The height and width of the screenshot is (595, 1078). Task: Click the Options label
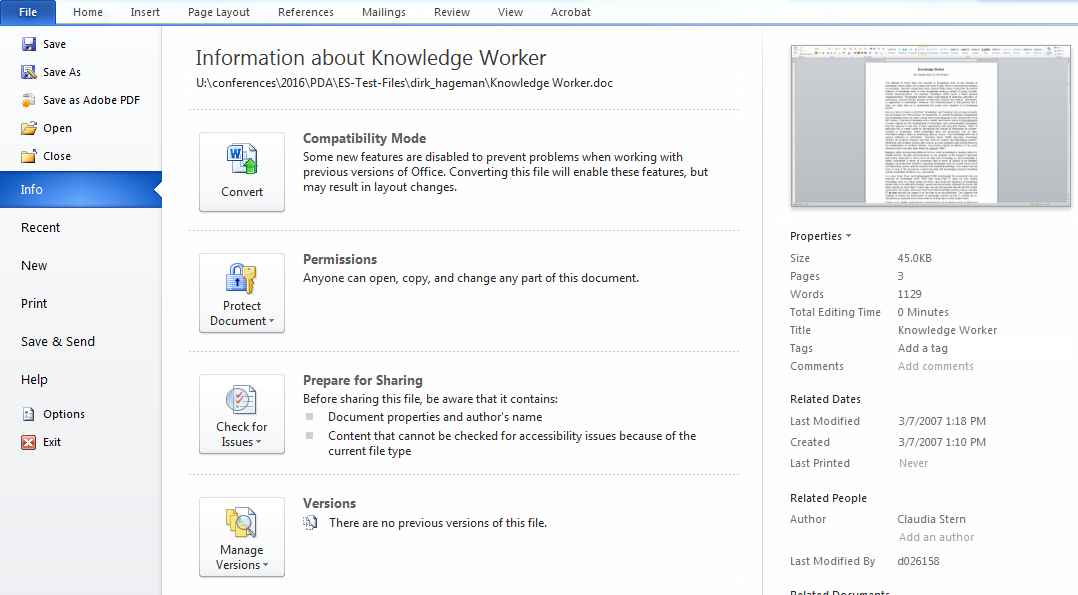pyautogui.click(x=64, y=414)
